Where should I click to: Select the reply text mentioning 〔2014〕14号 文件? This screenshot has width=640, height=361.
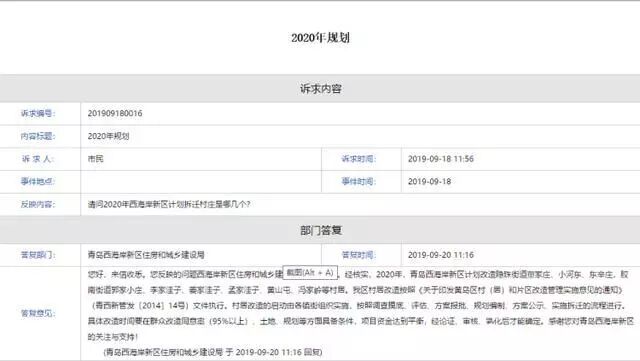click(357, 305)
